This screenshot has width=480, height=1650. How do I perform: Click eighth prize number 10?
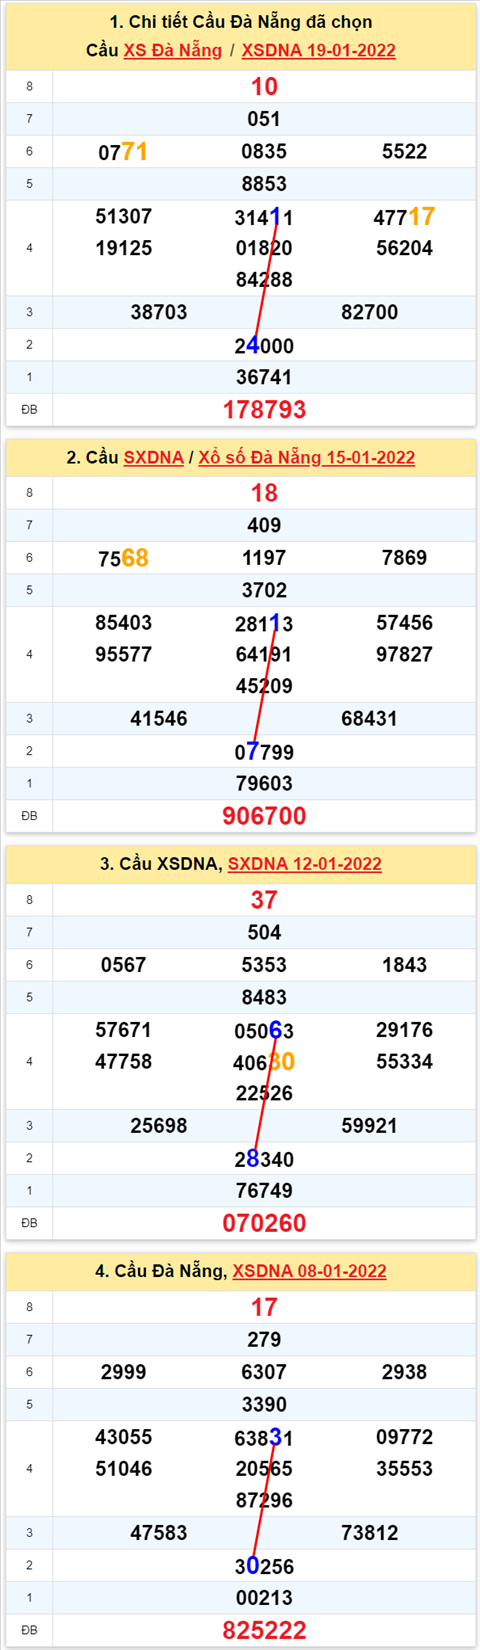(x=264, y=86)
